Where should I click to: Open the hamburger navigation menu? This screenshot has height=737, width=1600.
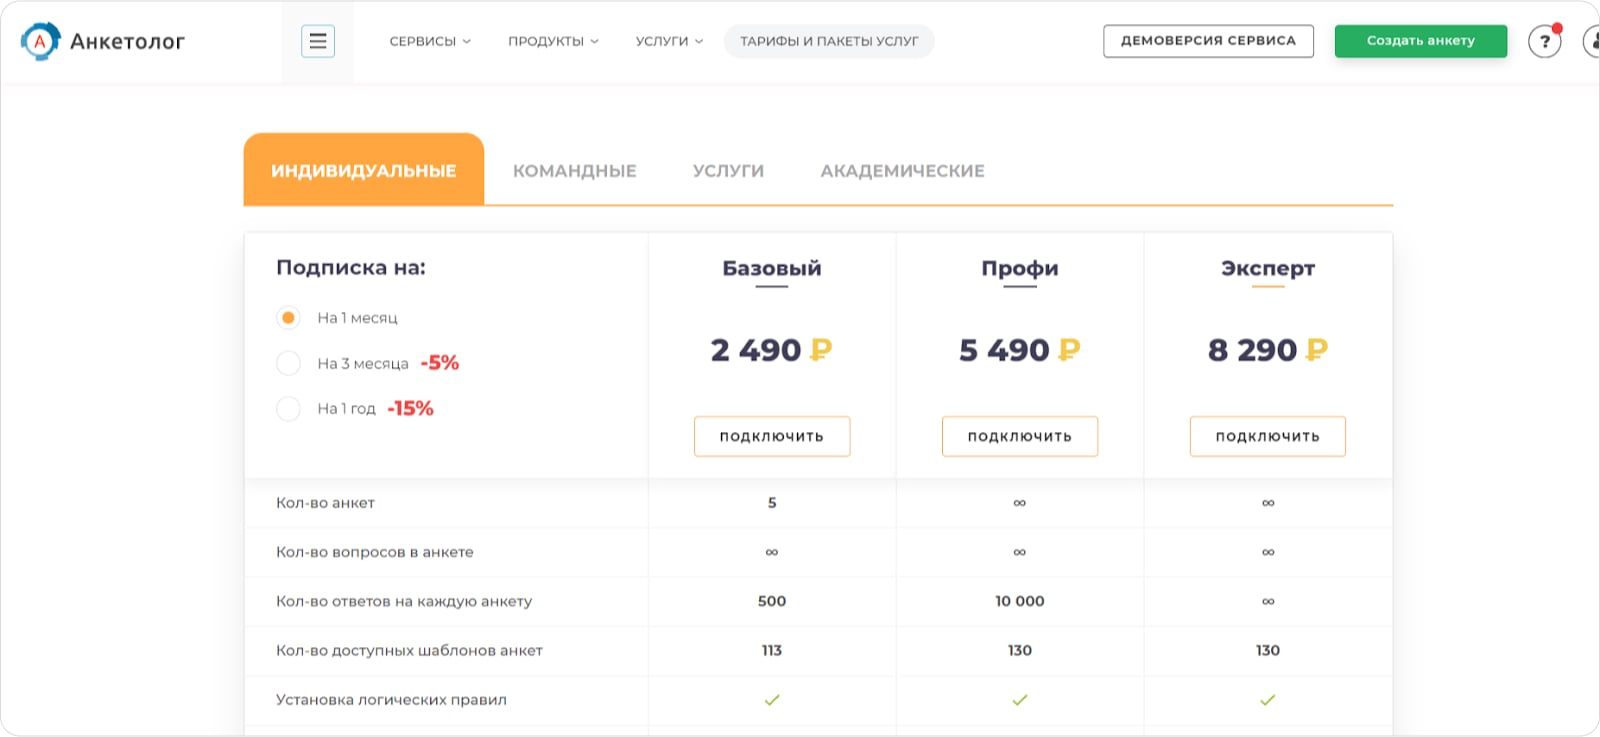click(x=317, y=41)
